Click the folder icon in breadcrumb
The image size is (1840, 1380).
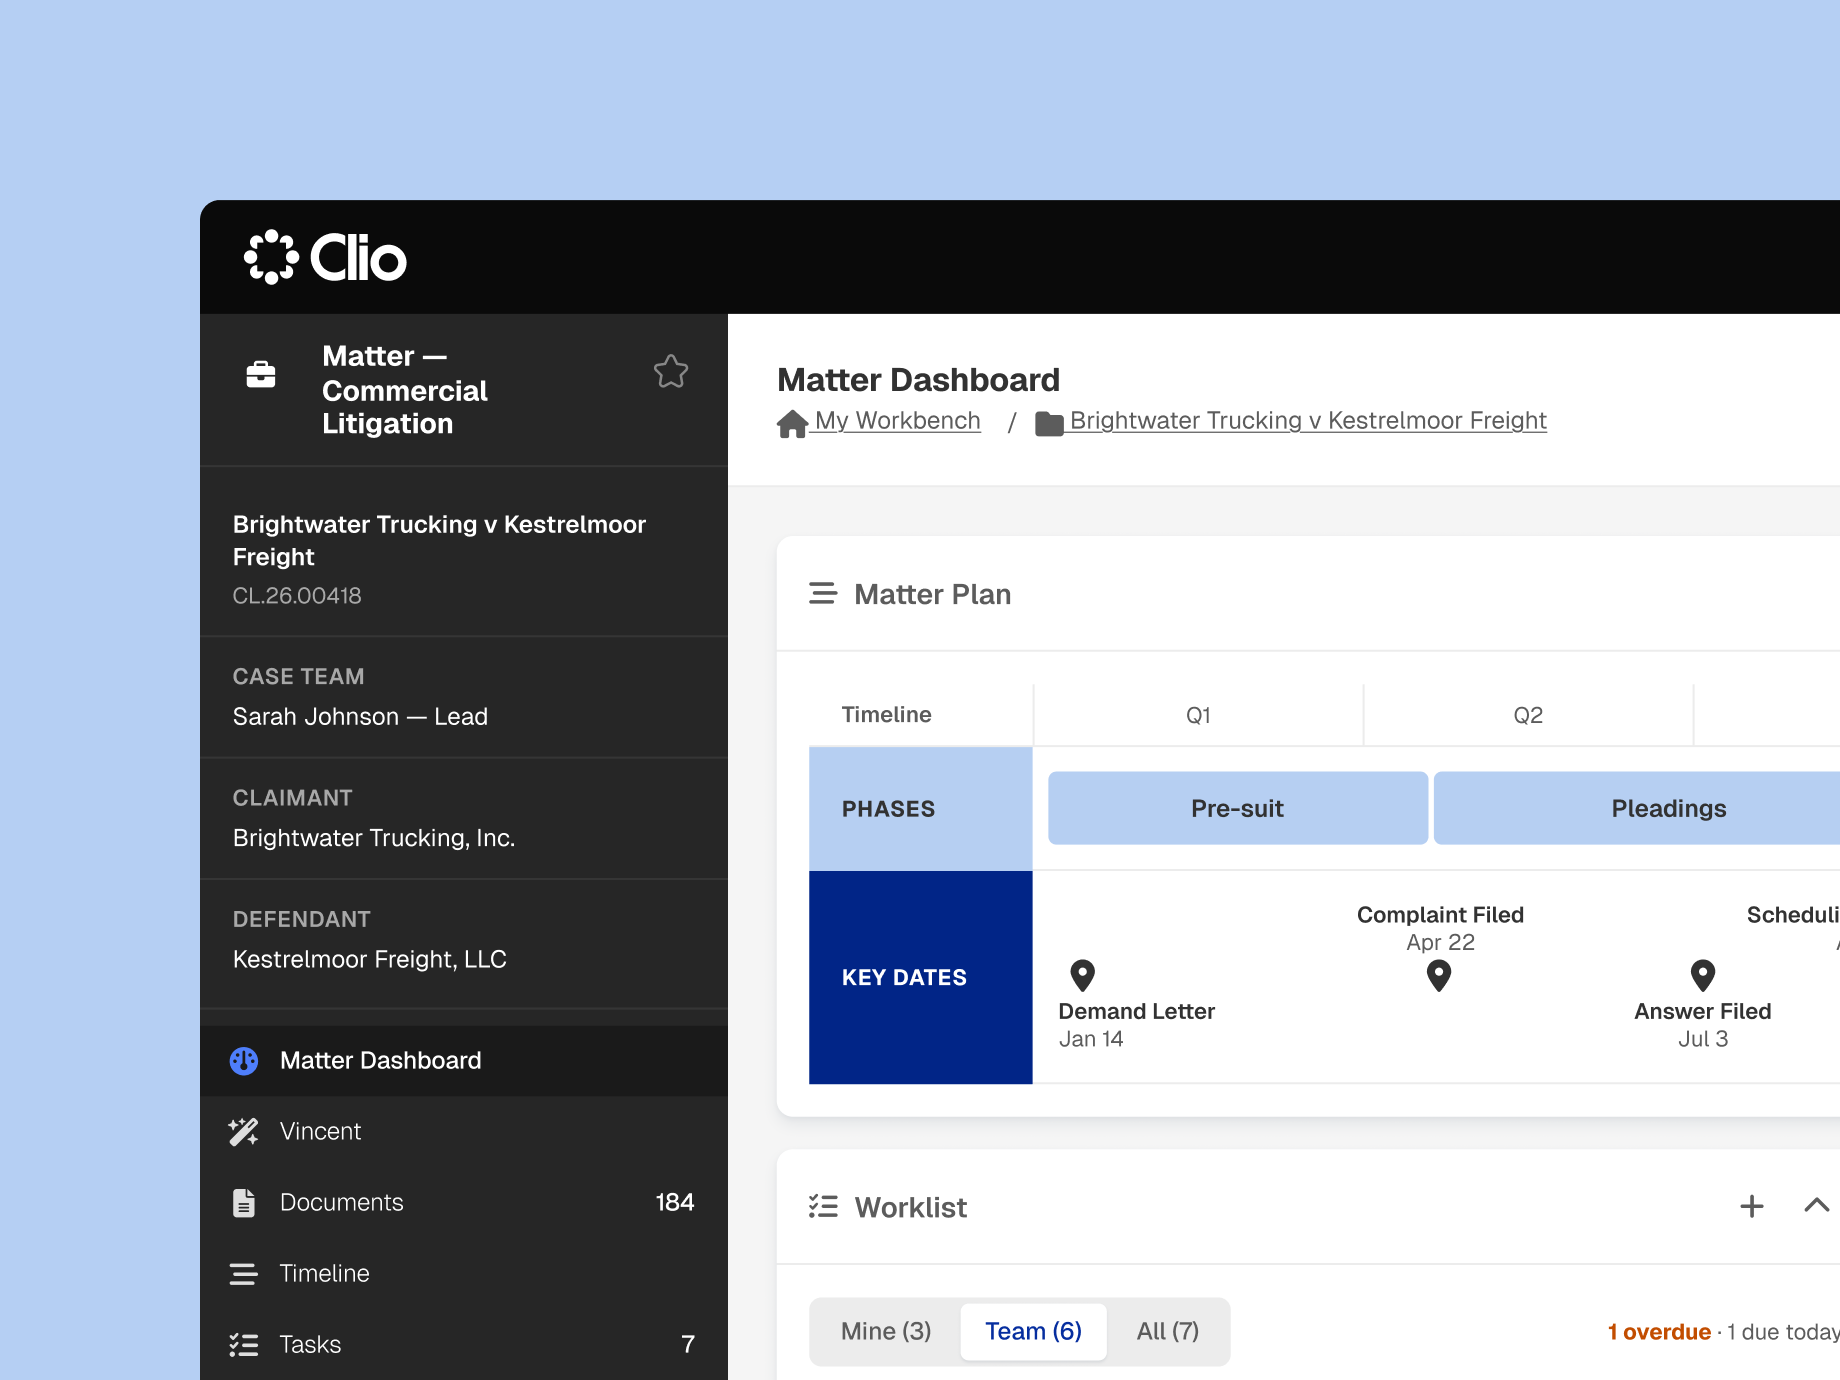(1049, 424)
